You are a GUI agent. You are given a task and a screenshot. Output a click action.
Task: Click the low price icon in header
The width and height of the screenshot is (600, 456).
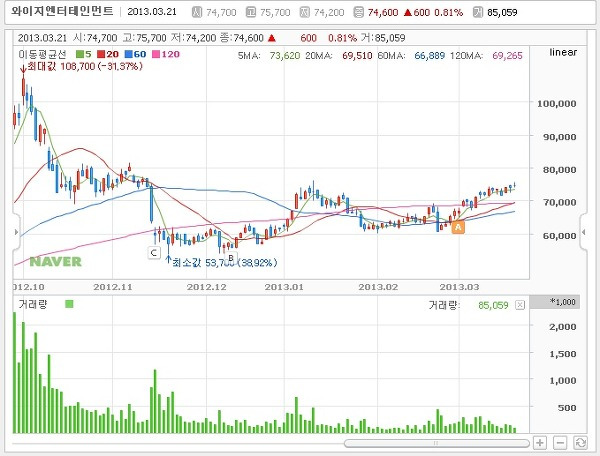pyautogui.click(x=305, y=12)
